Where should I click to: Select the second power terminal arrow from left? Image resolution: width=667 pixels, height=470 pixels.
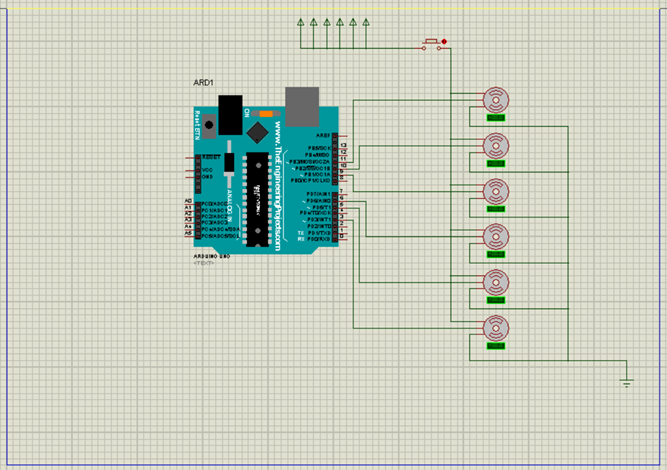[x=314, y=22]
